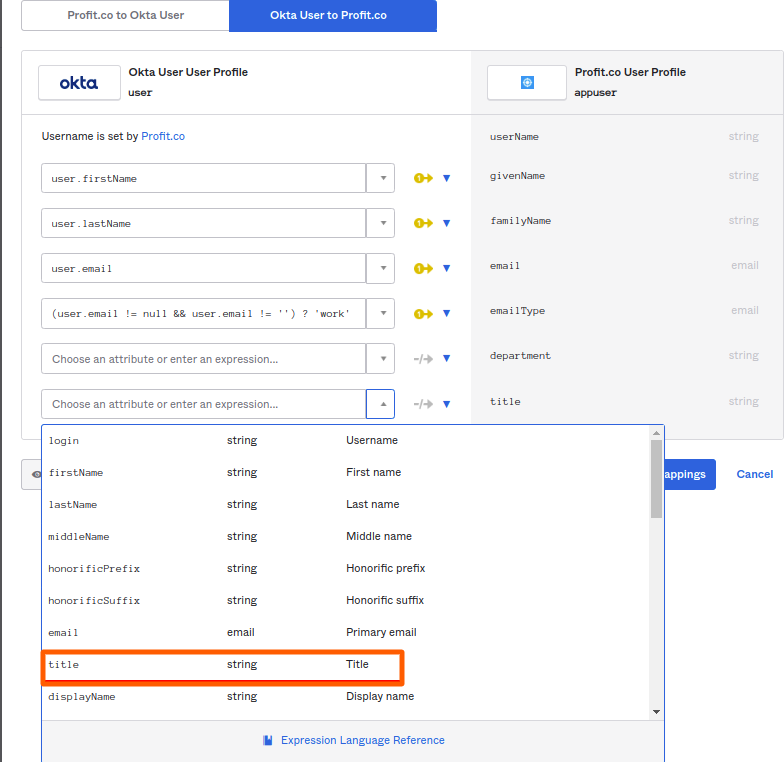Screen dimensions: 784x762
Task: Collapse the open title attribute dropdown
Action: point(381,404)
